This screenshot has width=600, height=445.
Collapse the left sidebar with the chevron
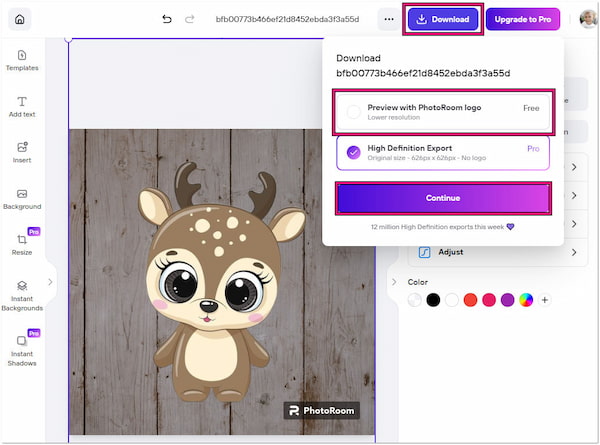50,282
